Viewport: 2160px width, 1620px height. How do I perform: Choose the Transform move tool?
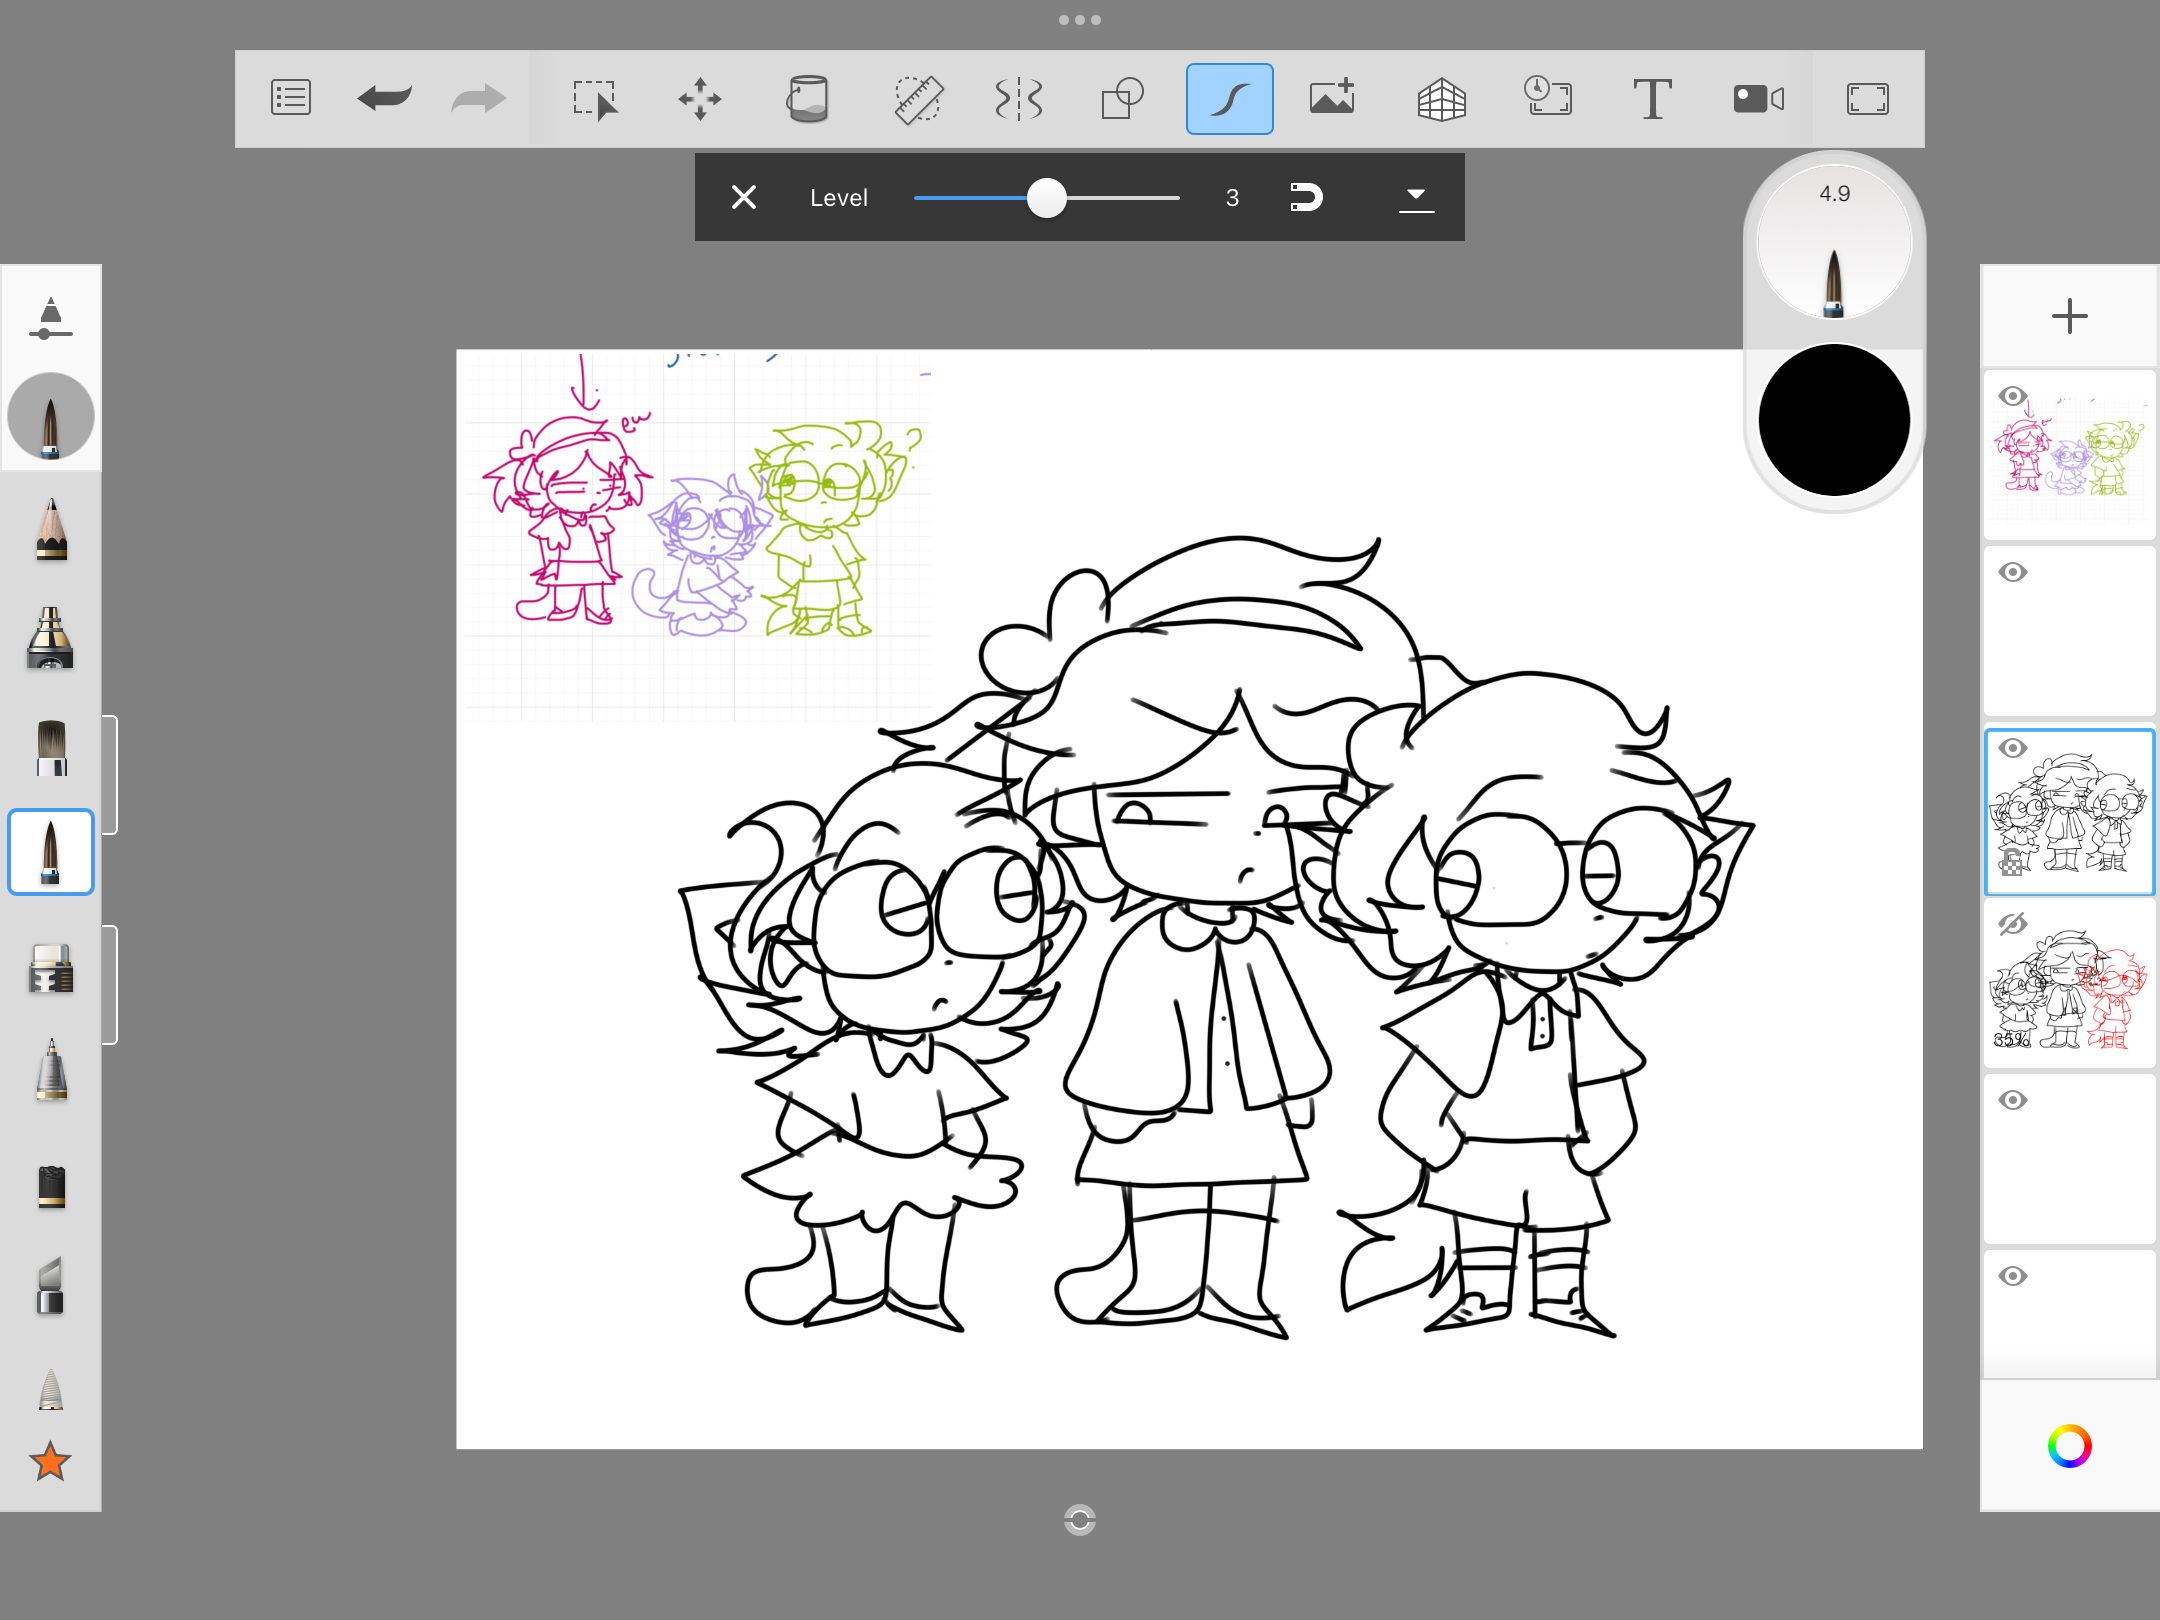point(700,99)
